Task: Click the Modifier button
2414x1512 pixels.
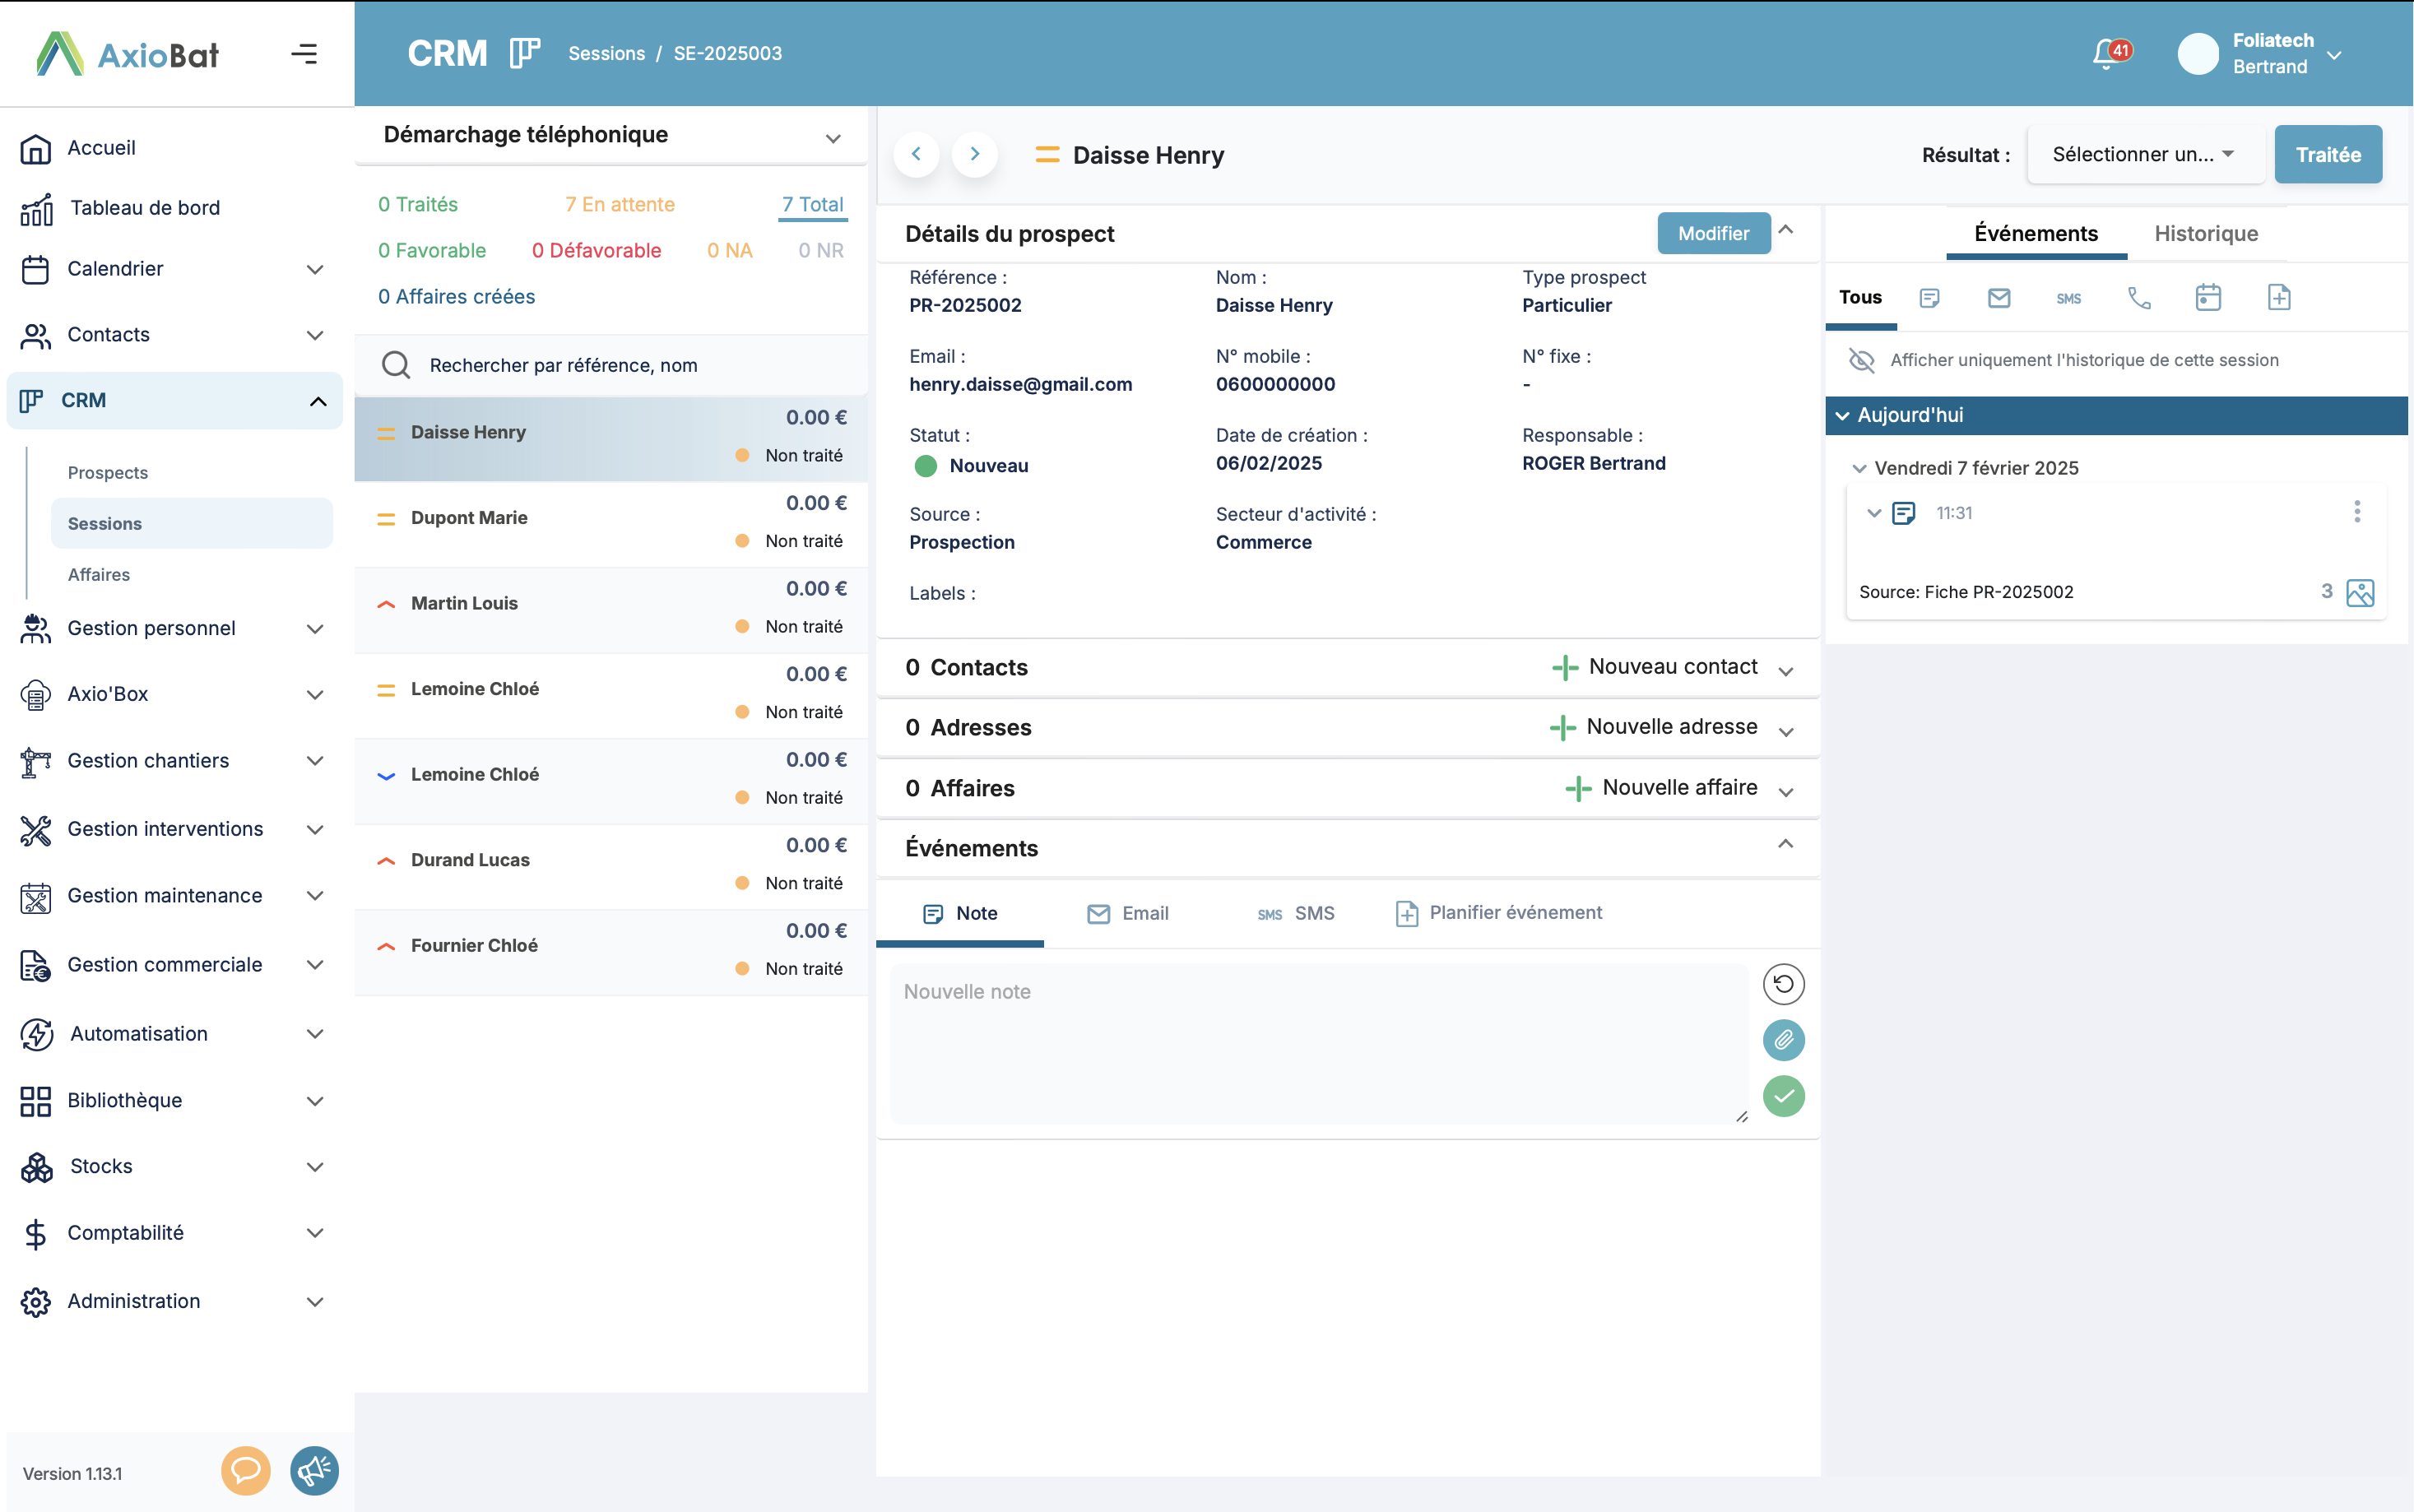Action: 1712,233
